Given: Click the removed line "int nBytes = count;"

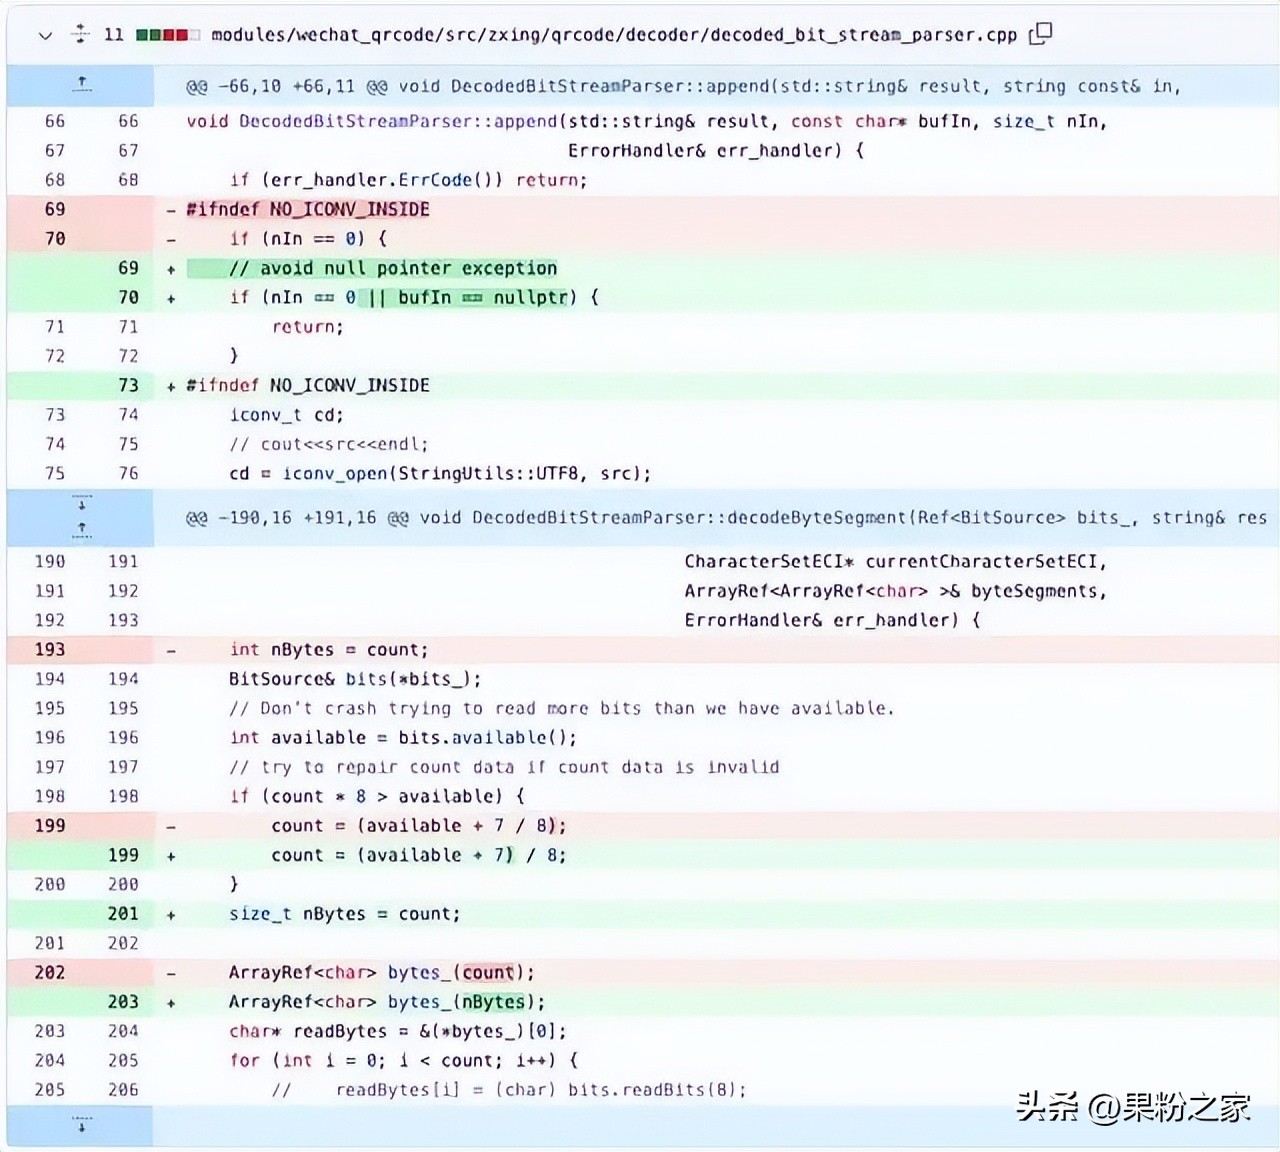Looking at the screenshot, I should point(329,650).
